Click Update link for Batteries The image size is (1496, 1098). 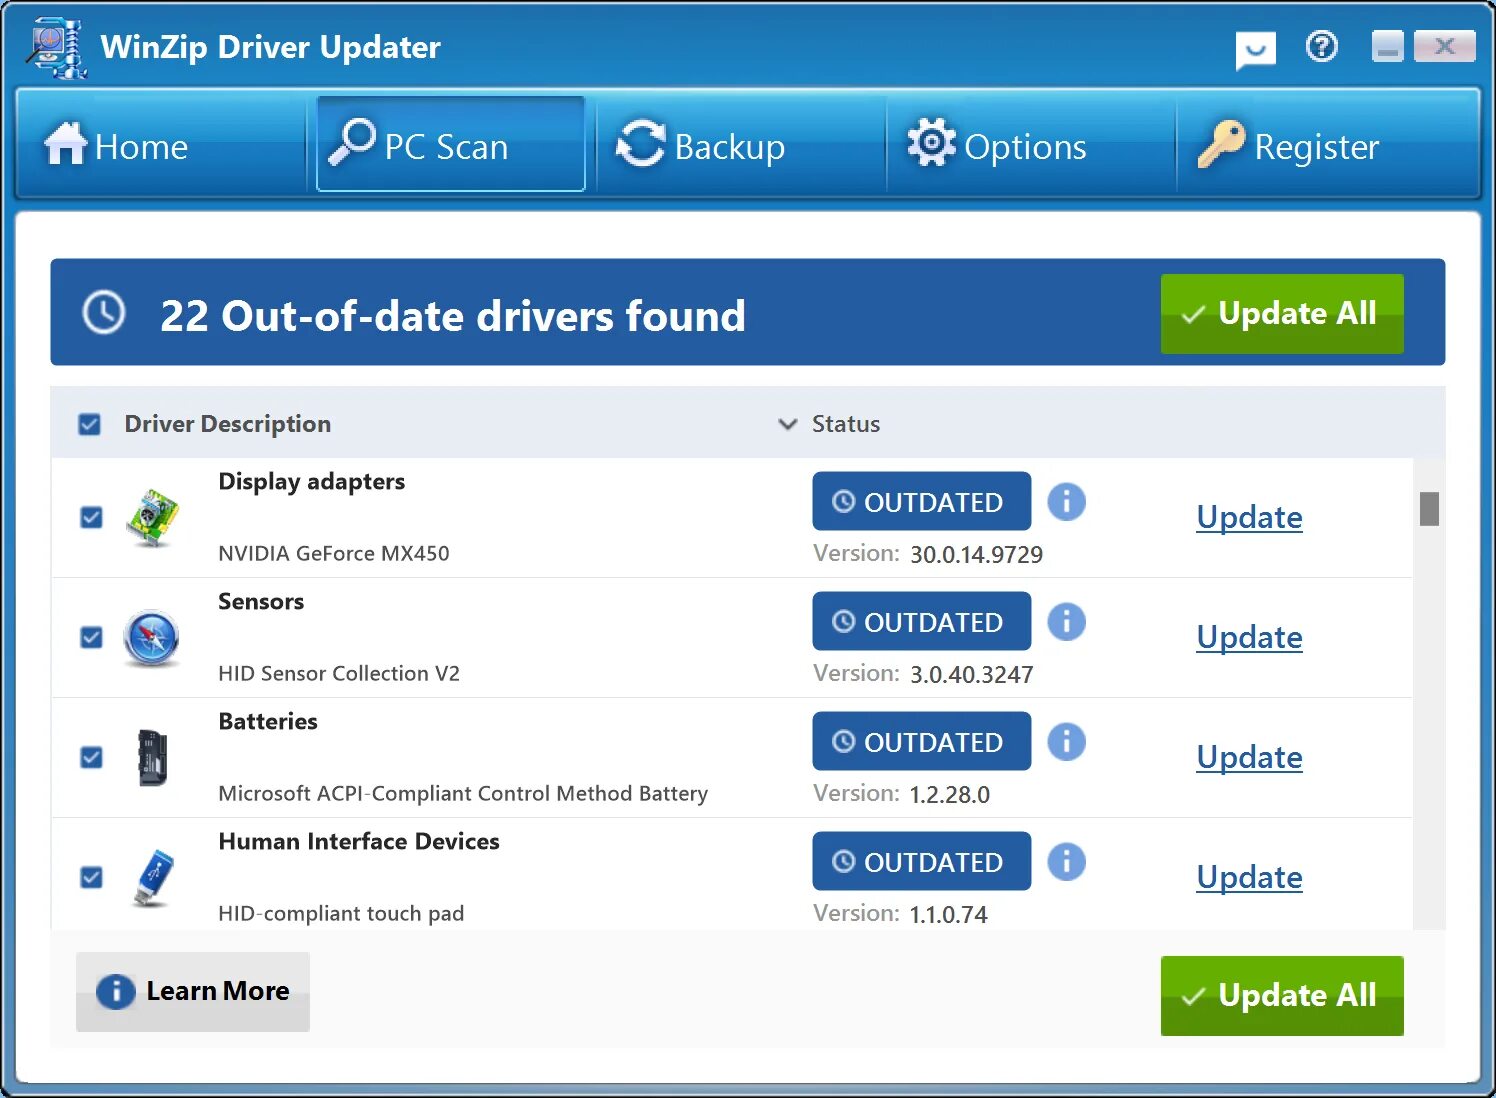[1249, 757]
